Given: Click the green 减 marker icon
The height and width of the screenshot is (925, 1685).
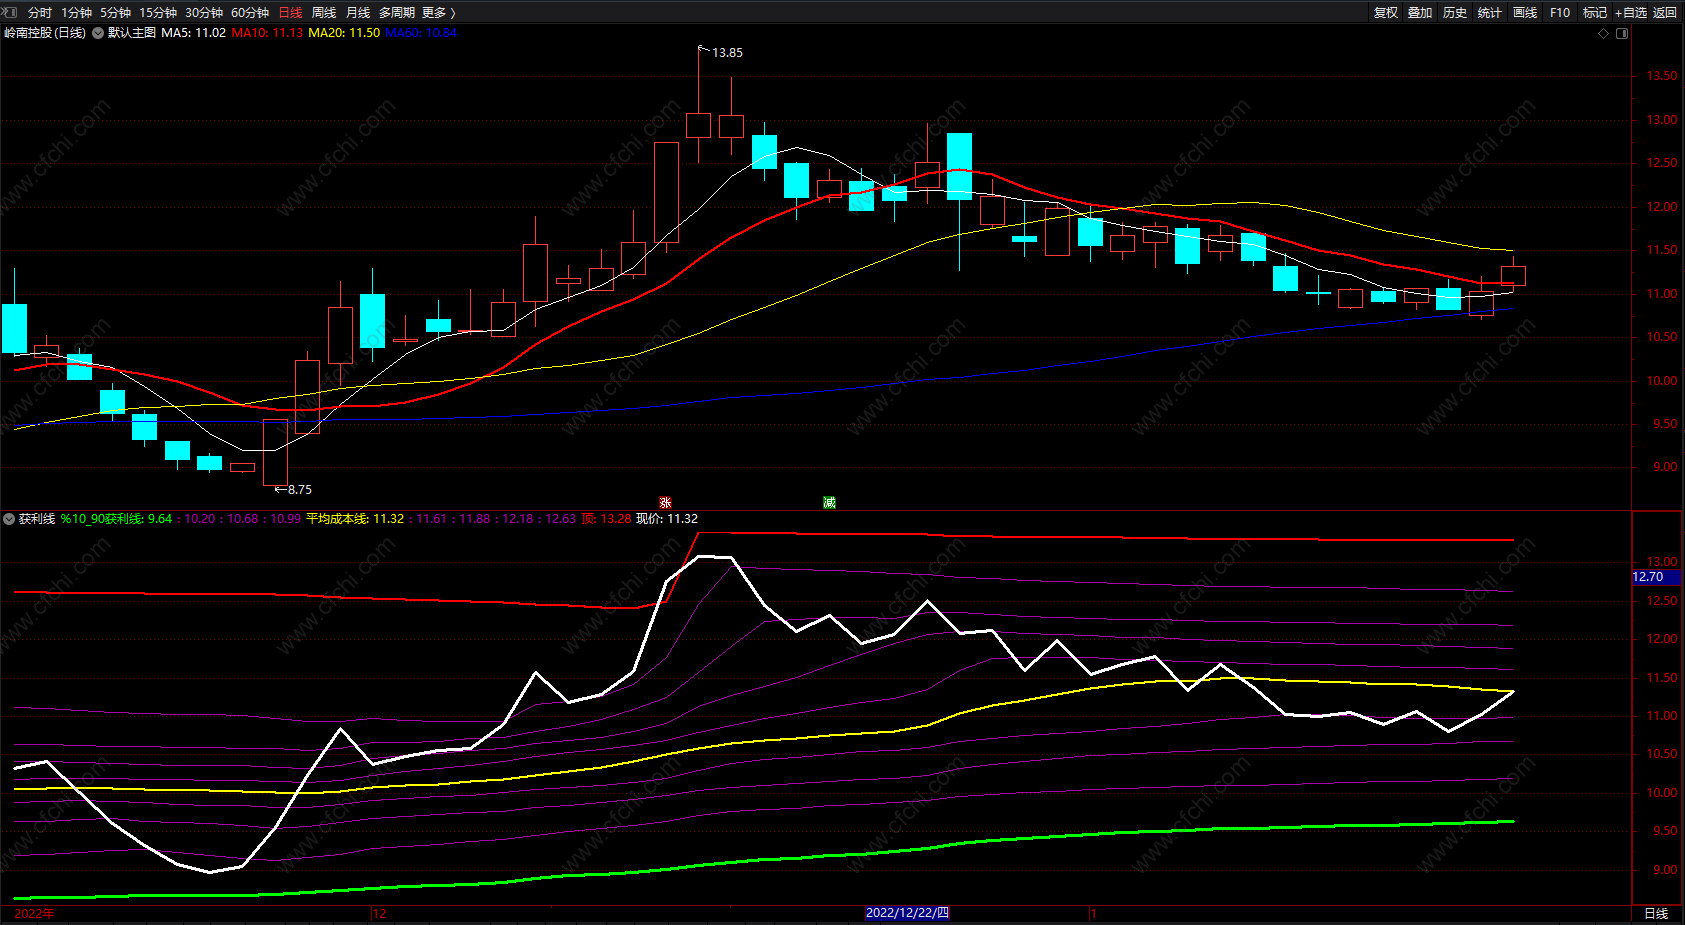Looking at the screenshot, I should (x=829, y=502).
